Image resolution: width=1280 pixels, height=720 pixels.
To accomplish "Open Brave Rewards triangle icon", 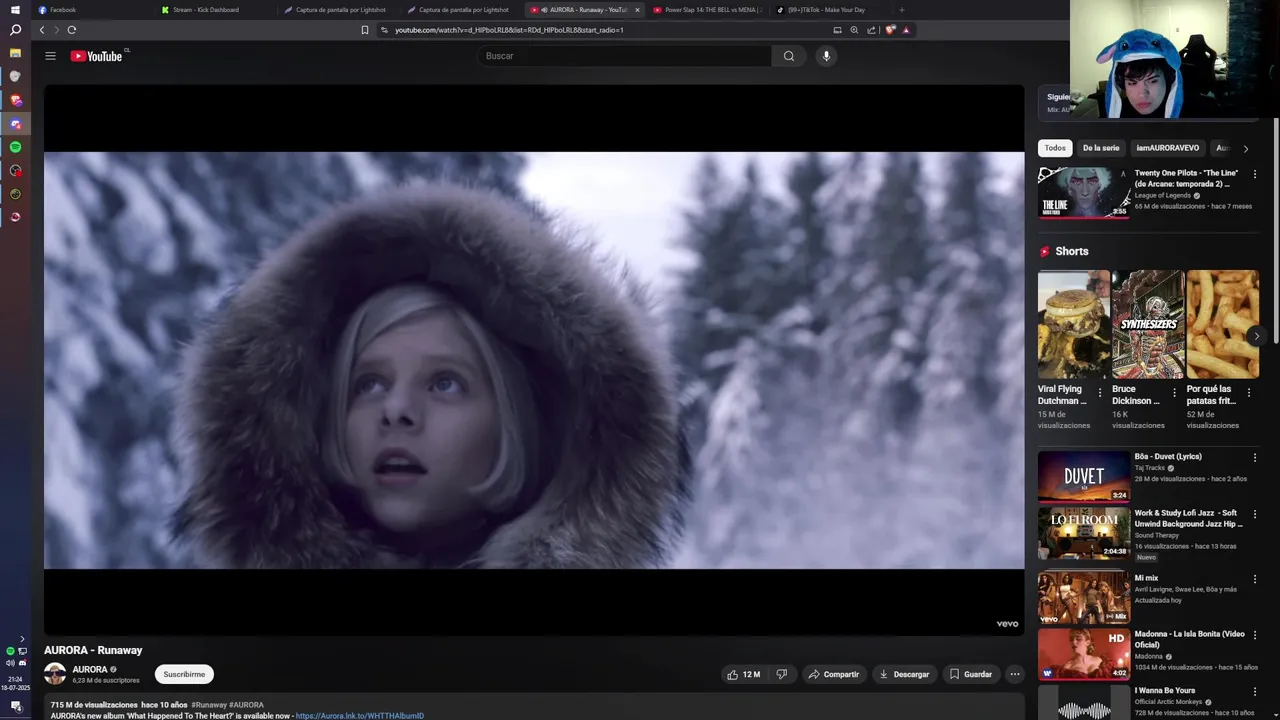I will (x=906, y=30).
